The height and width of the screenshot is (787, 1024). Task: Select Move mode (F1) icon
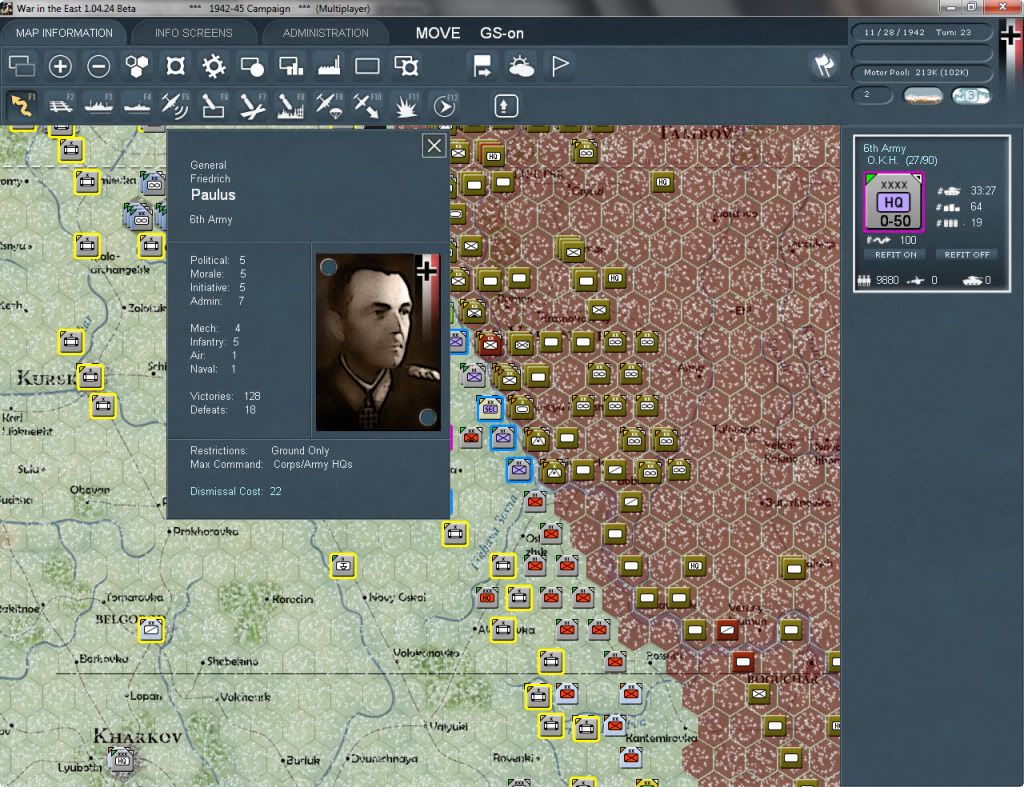pyautogui.click(x=22, y=105)
